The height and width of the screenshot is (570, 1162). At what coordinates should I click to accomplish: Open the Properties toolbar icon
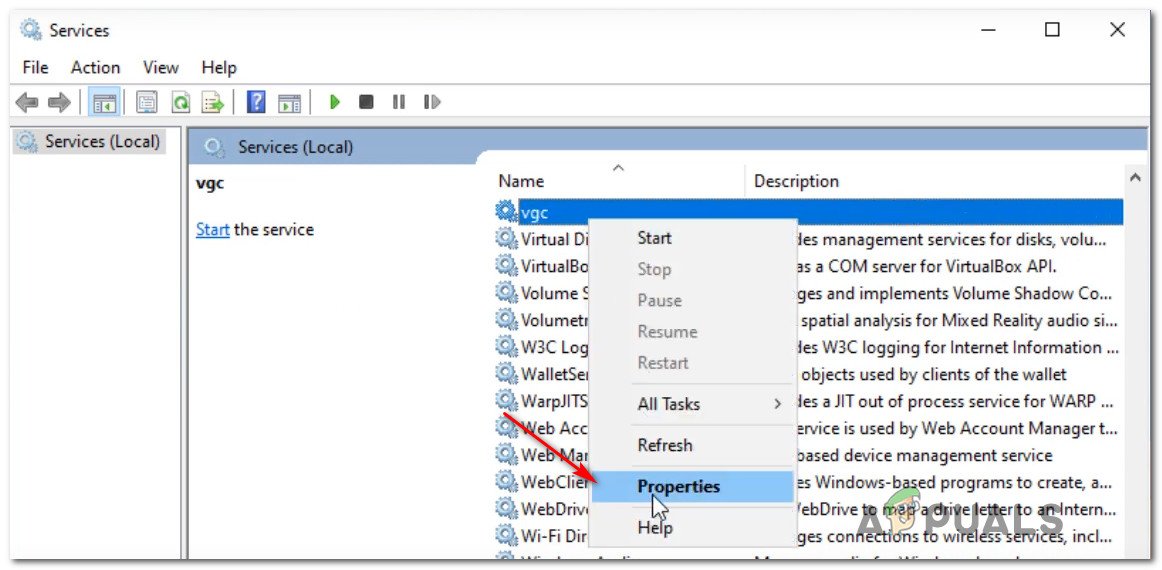coord(147,102)
